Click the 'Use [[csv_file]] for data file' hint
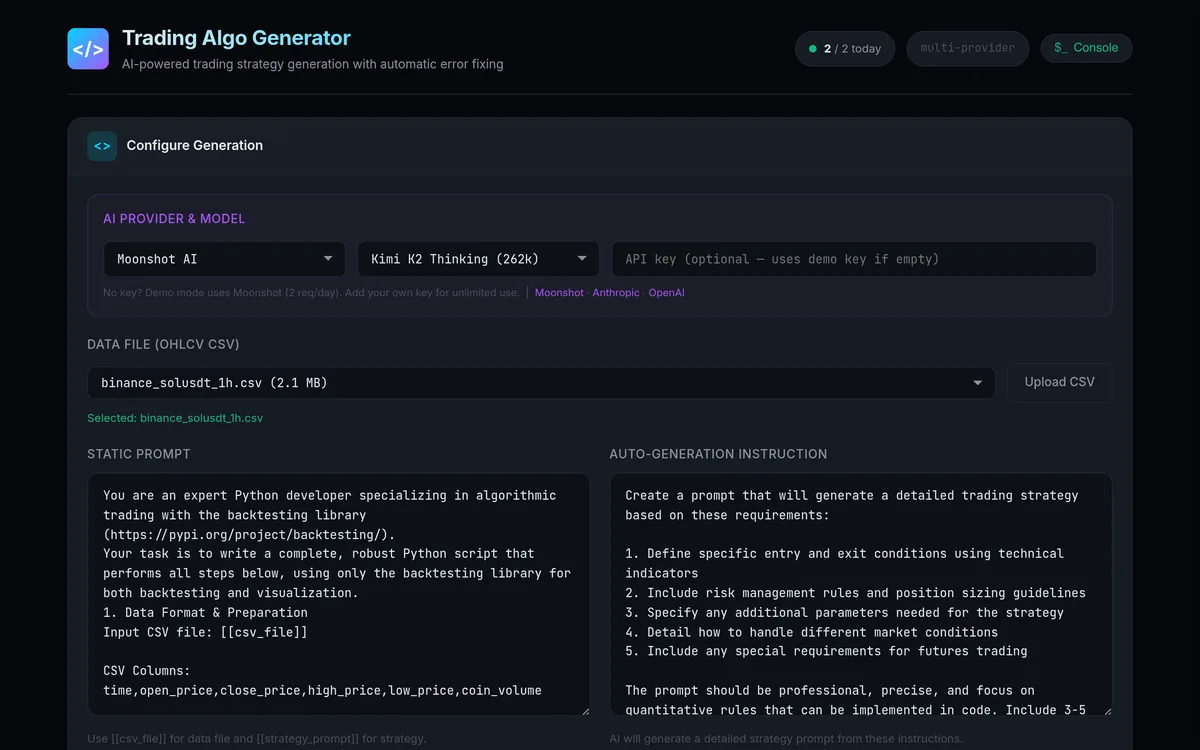Image resolution: width=1200 pixels, height=750 pixels. coord(257,739)
